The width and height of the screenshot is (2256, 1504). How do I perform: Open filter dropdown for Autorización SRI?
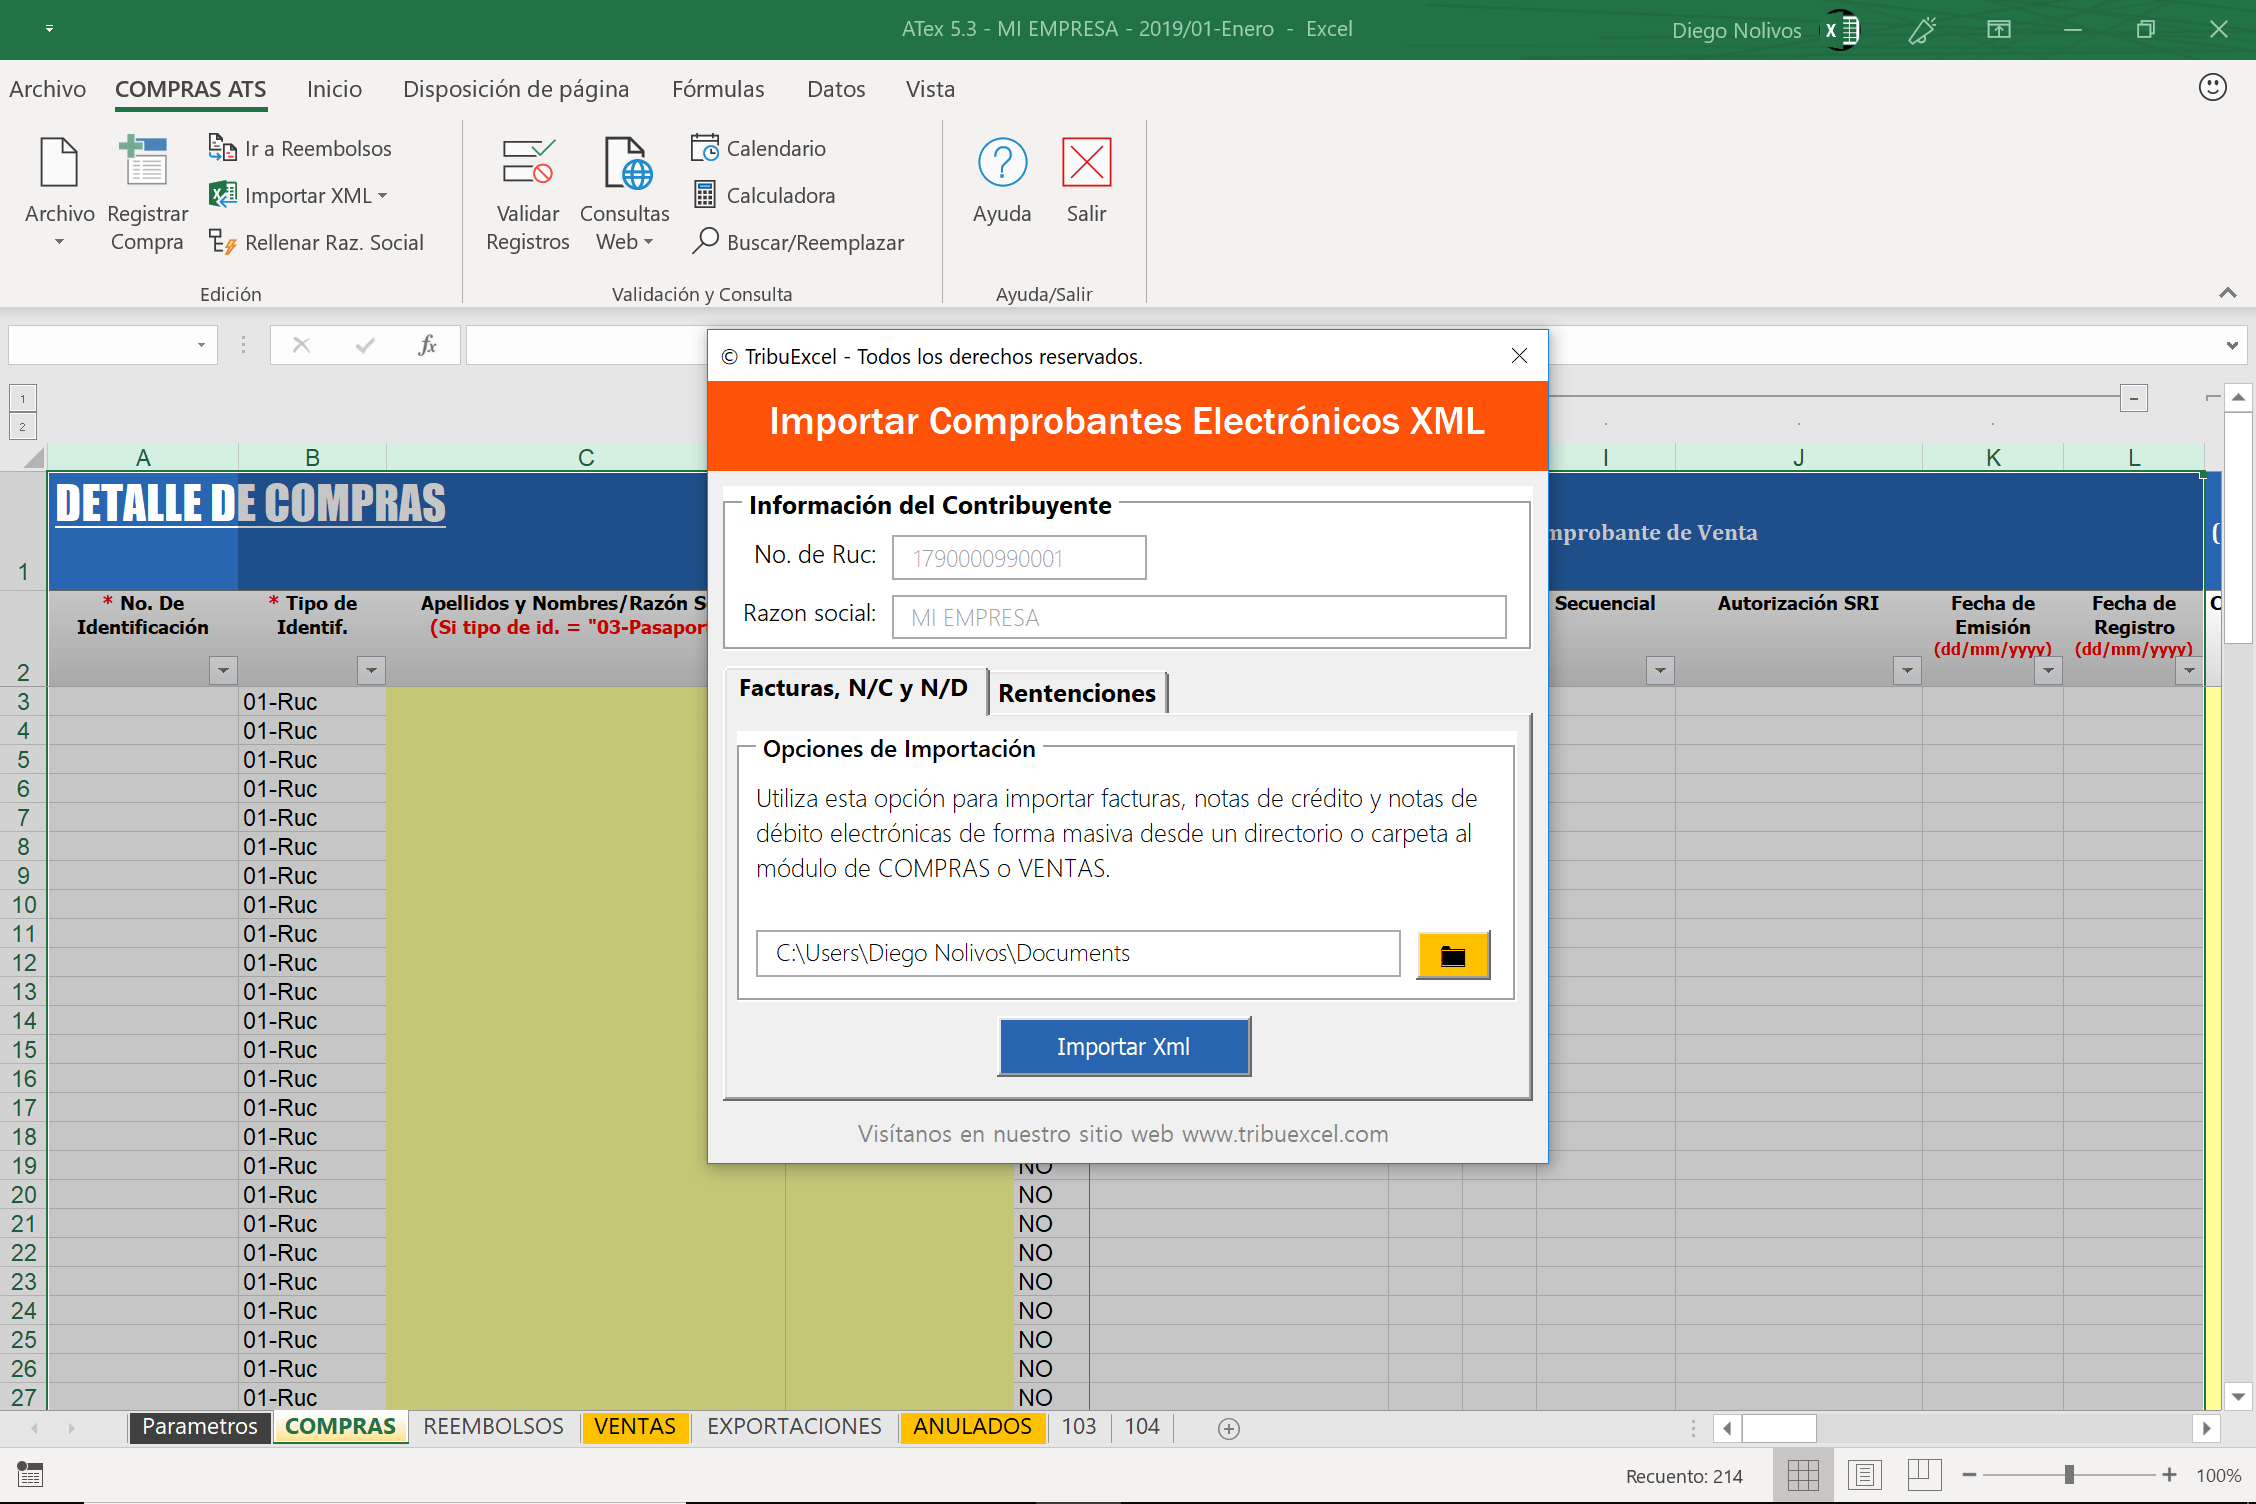pyautogui.click(x=1907, y=670)
